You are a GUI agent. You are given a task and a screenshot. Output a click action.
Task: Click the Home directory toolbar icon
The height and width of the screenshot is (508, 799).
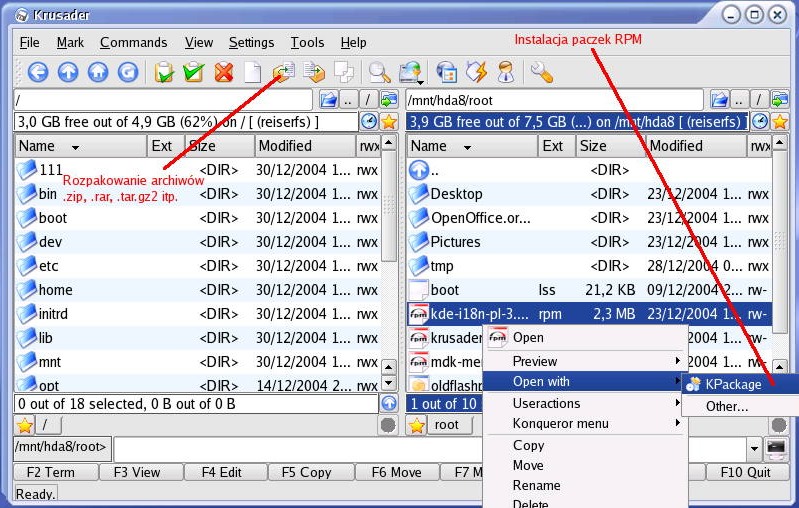coord(98,72)
